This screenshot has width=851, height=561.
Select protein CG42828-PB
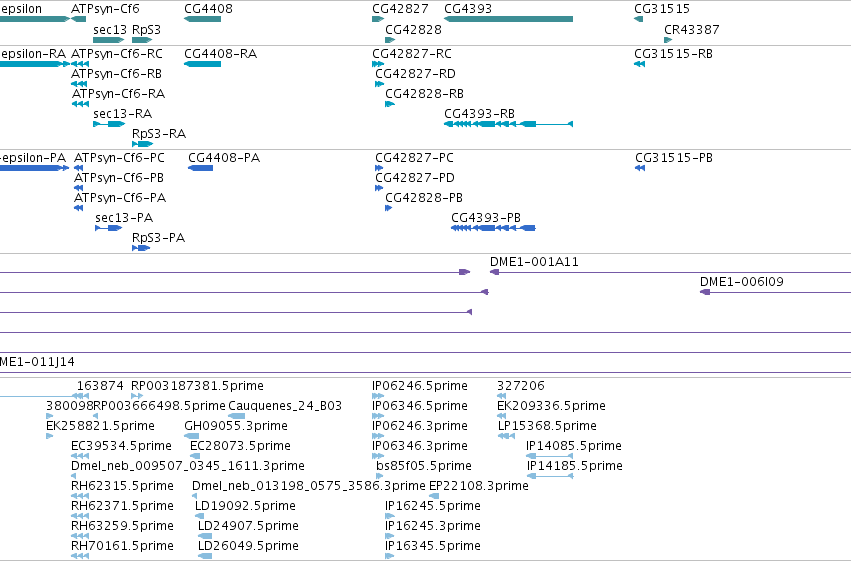click(x=424, y=198)
